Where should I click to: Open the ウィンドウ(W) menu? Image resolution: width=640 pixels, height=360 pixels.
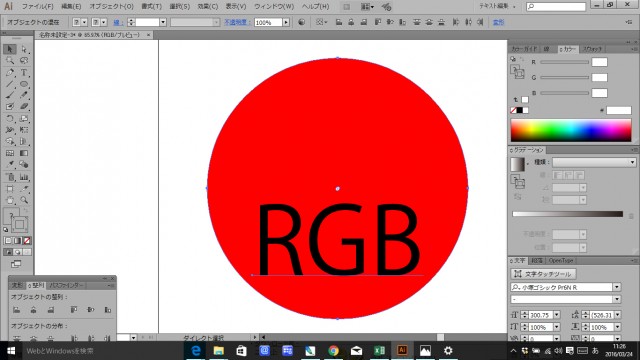click(274, 7)
